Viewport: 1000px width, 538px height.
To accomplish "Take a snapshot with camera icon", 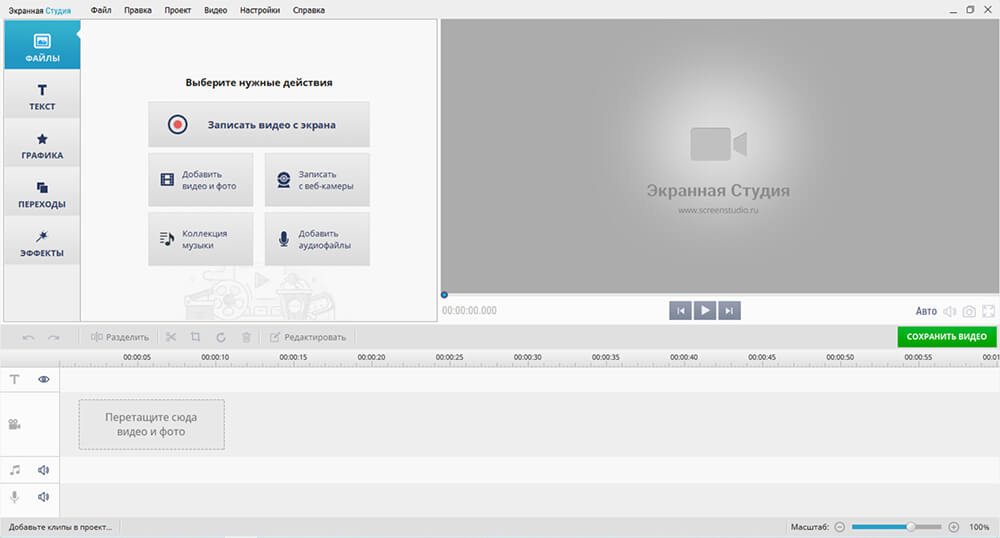I will [x=969, y=311].
